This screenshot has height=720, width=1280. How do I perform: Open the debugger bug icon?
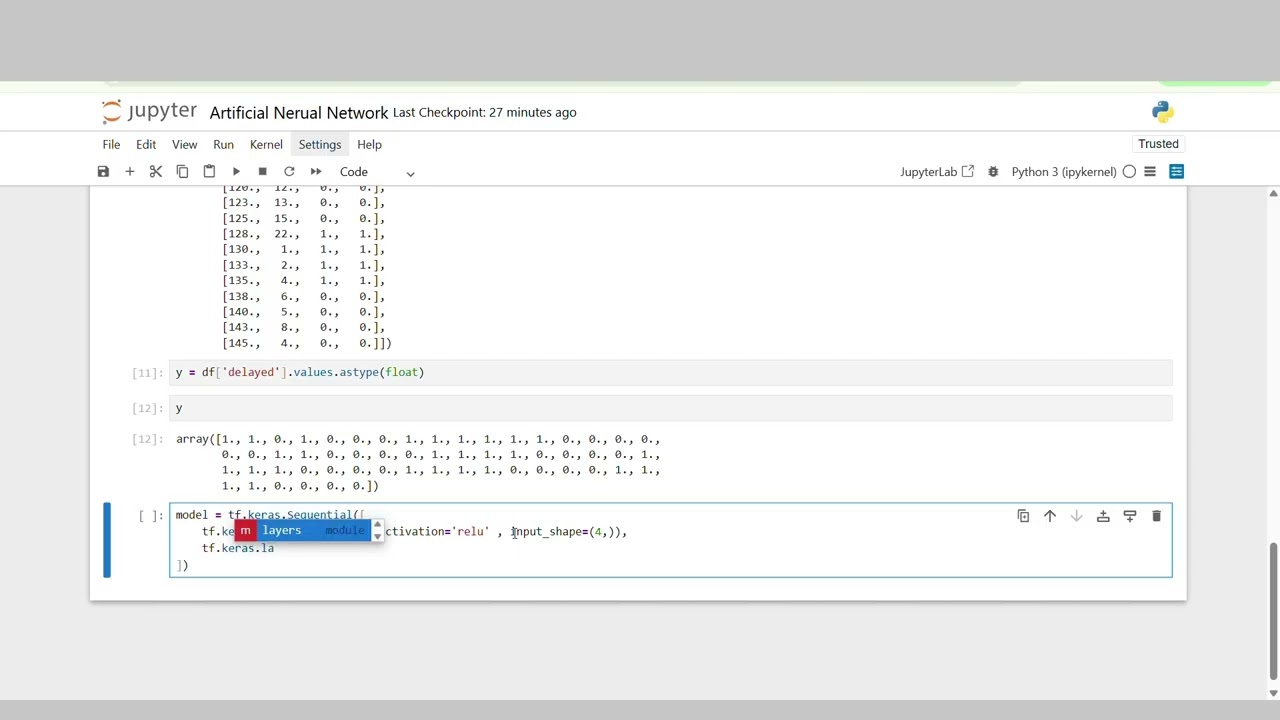(993, 172)
